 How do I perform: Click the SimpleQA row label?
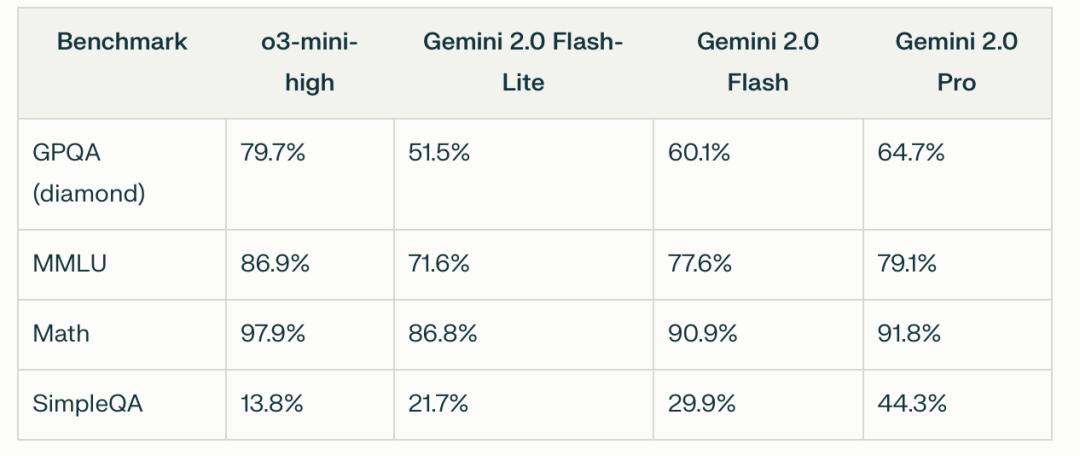coord(87,404)
